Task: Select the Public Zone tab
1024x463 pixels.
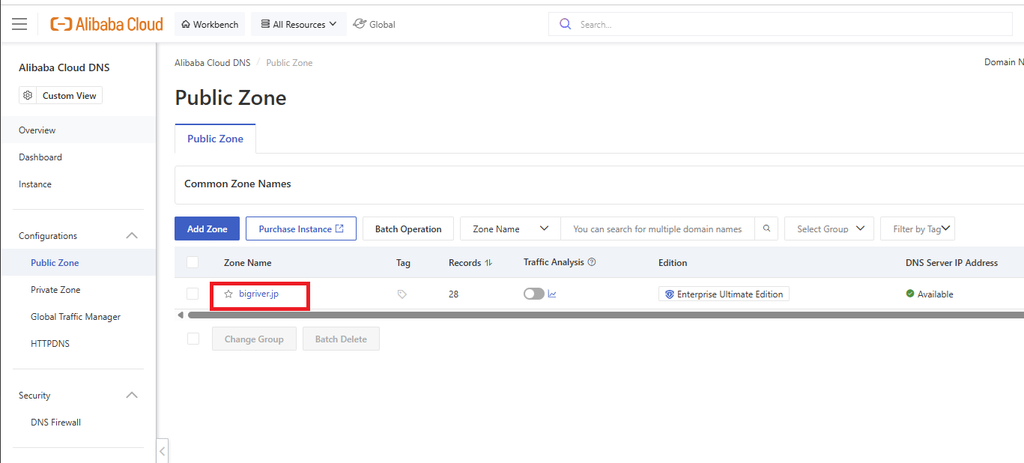Action: 216,139
